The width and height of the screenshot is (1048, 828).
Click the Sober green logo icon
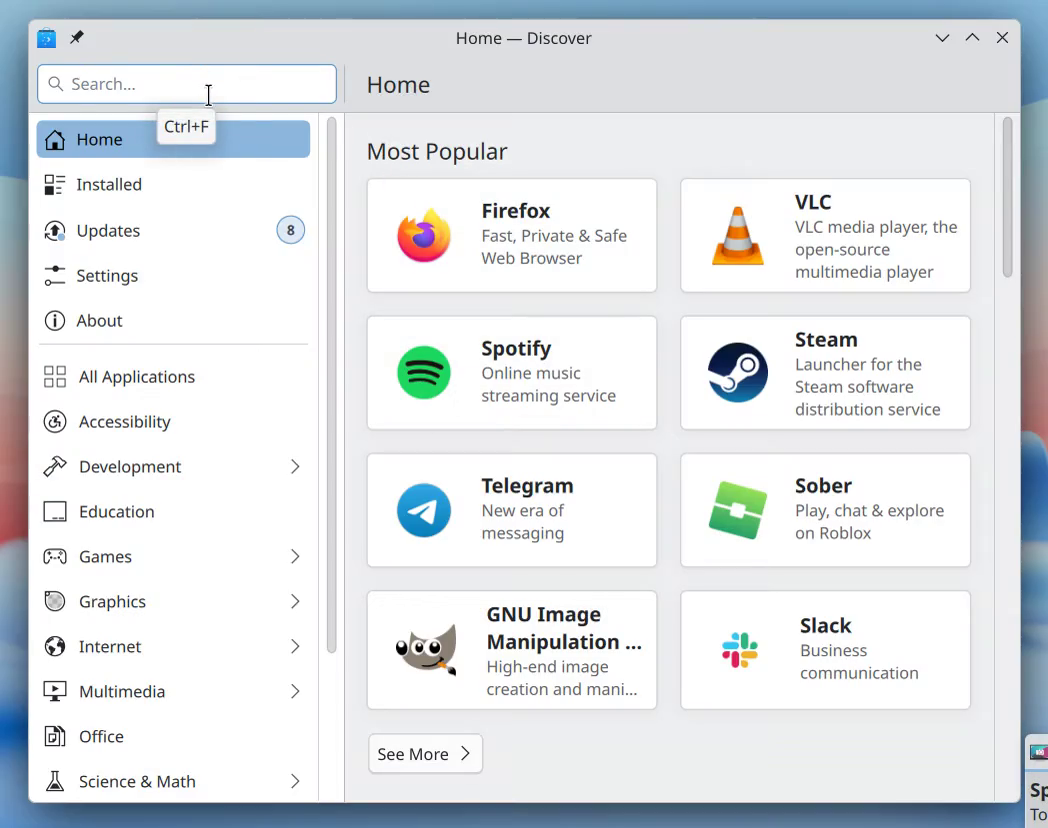tap(738, 510)
